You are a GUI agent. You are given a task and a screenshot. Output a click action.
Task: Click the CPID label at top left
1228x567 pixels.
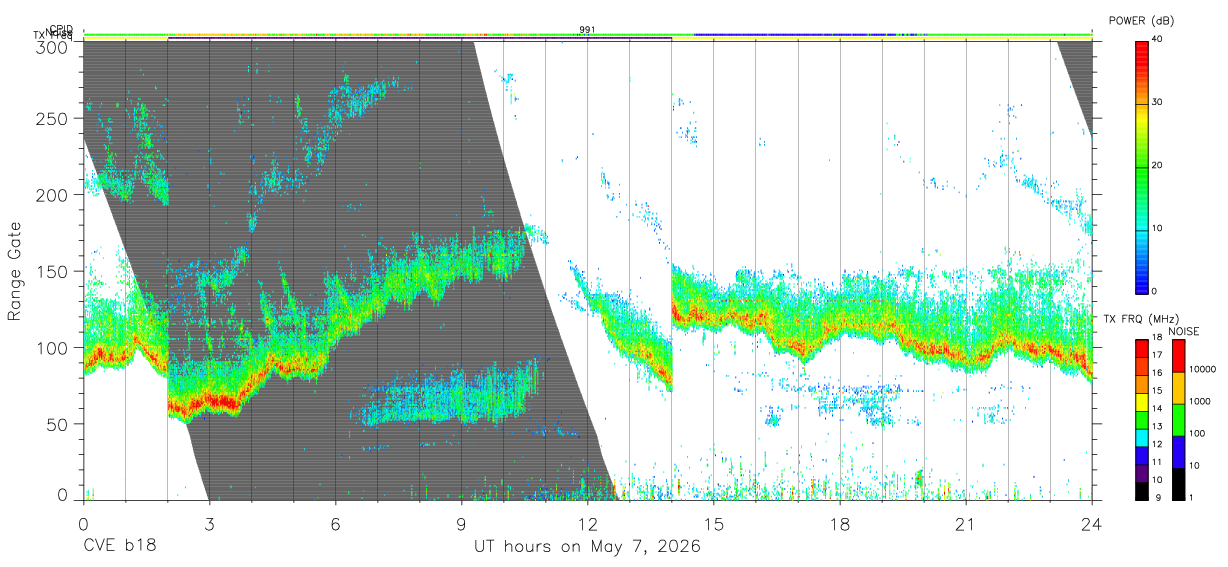click(61, 29)
